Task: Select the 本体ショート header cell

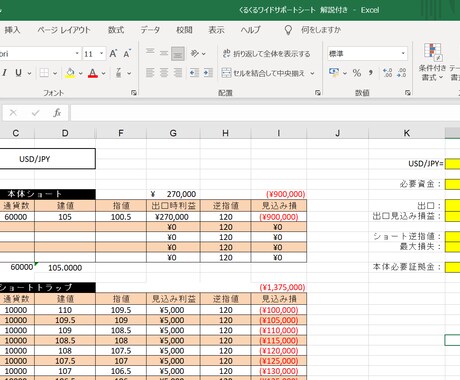Action: 47,194
